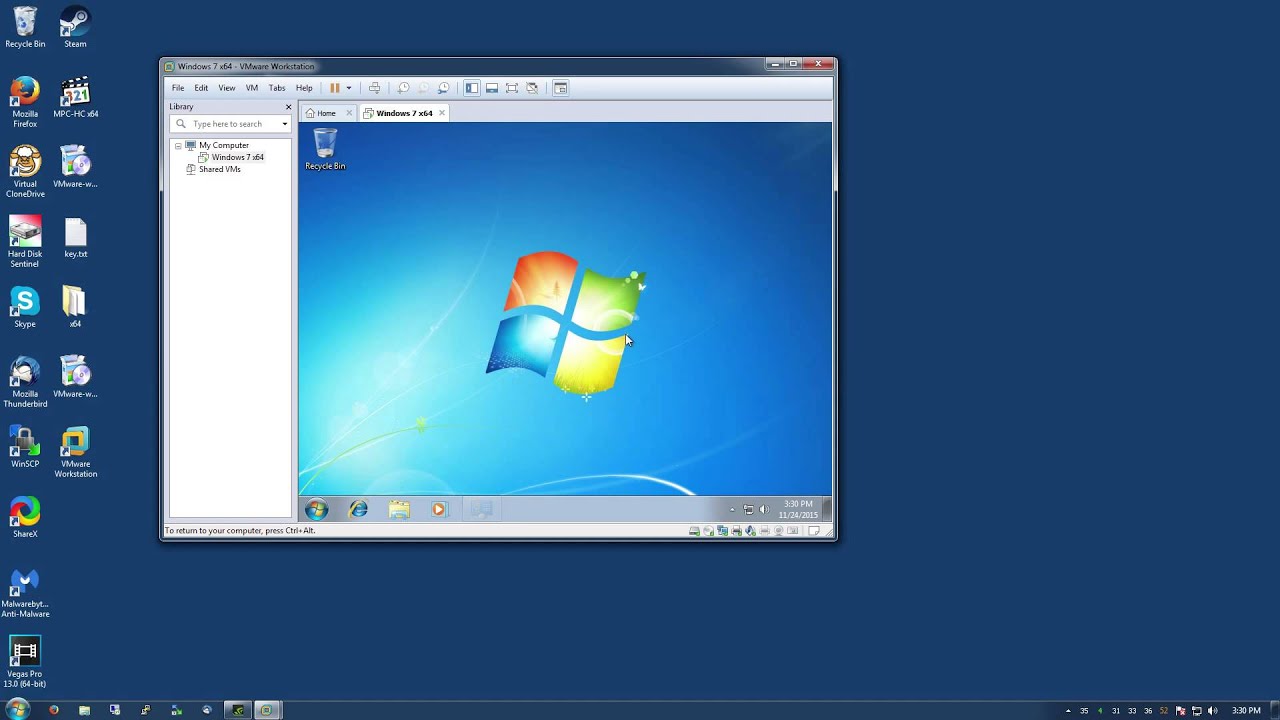Launch Internet Explorer in the guest taskbar
Screen dimensions: 1280x720
pos(358,510)
